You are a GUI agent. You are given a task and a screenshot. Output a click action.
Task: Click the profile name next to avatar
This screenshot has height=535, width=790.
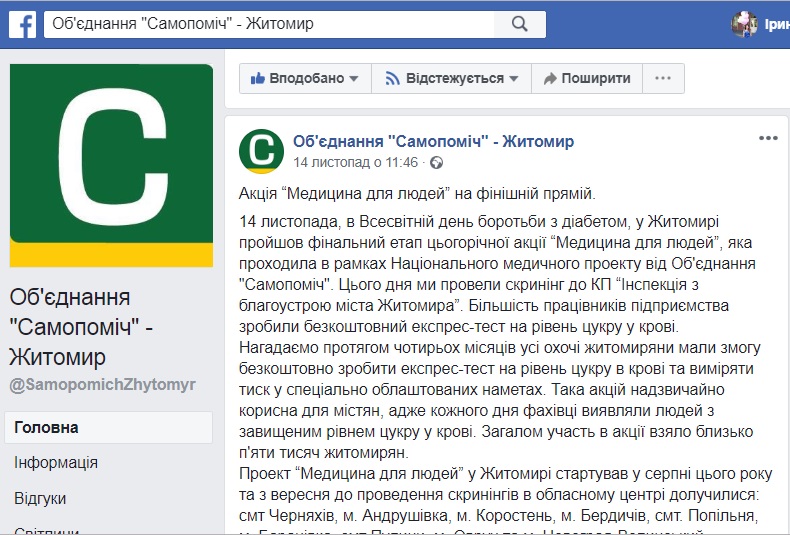[x=777, y=24]
